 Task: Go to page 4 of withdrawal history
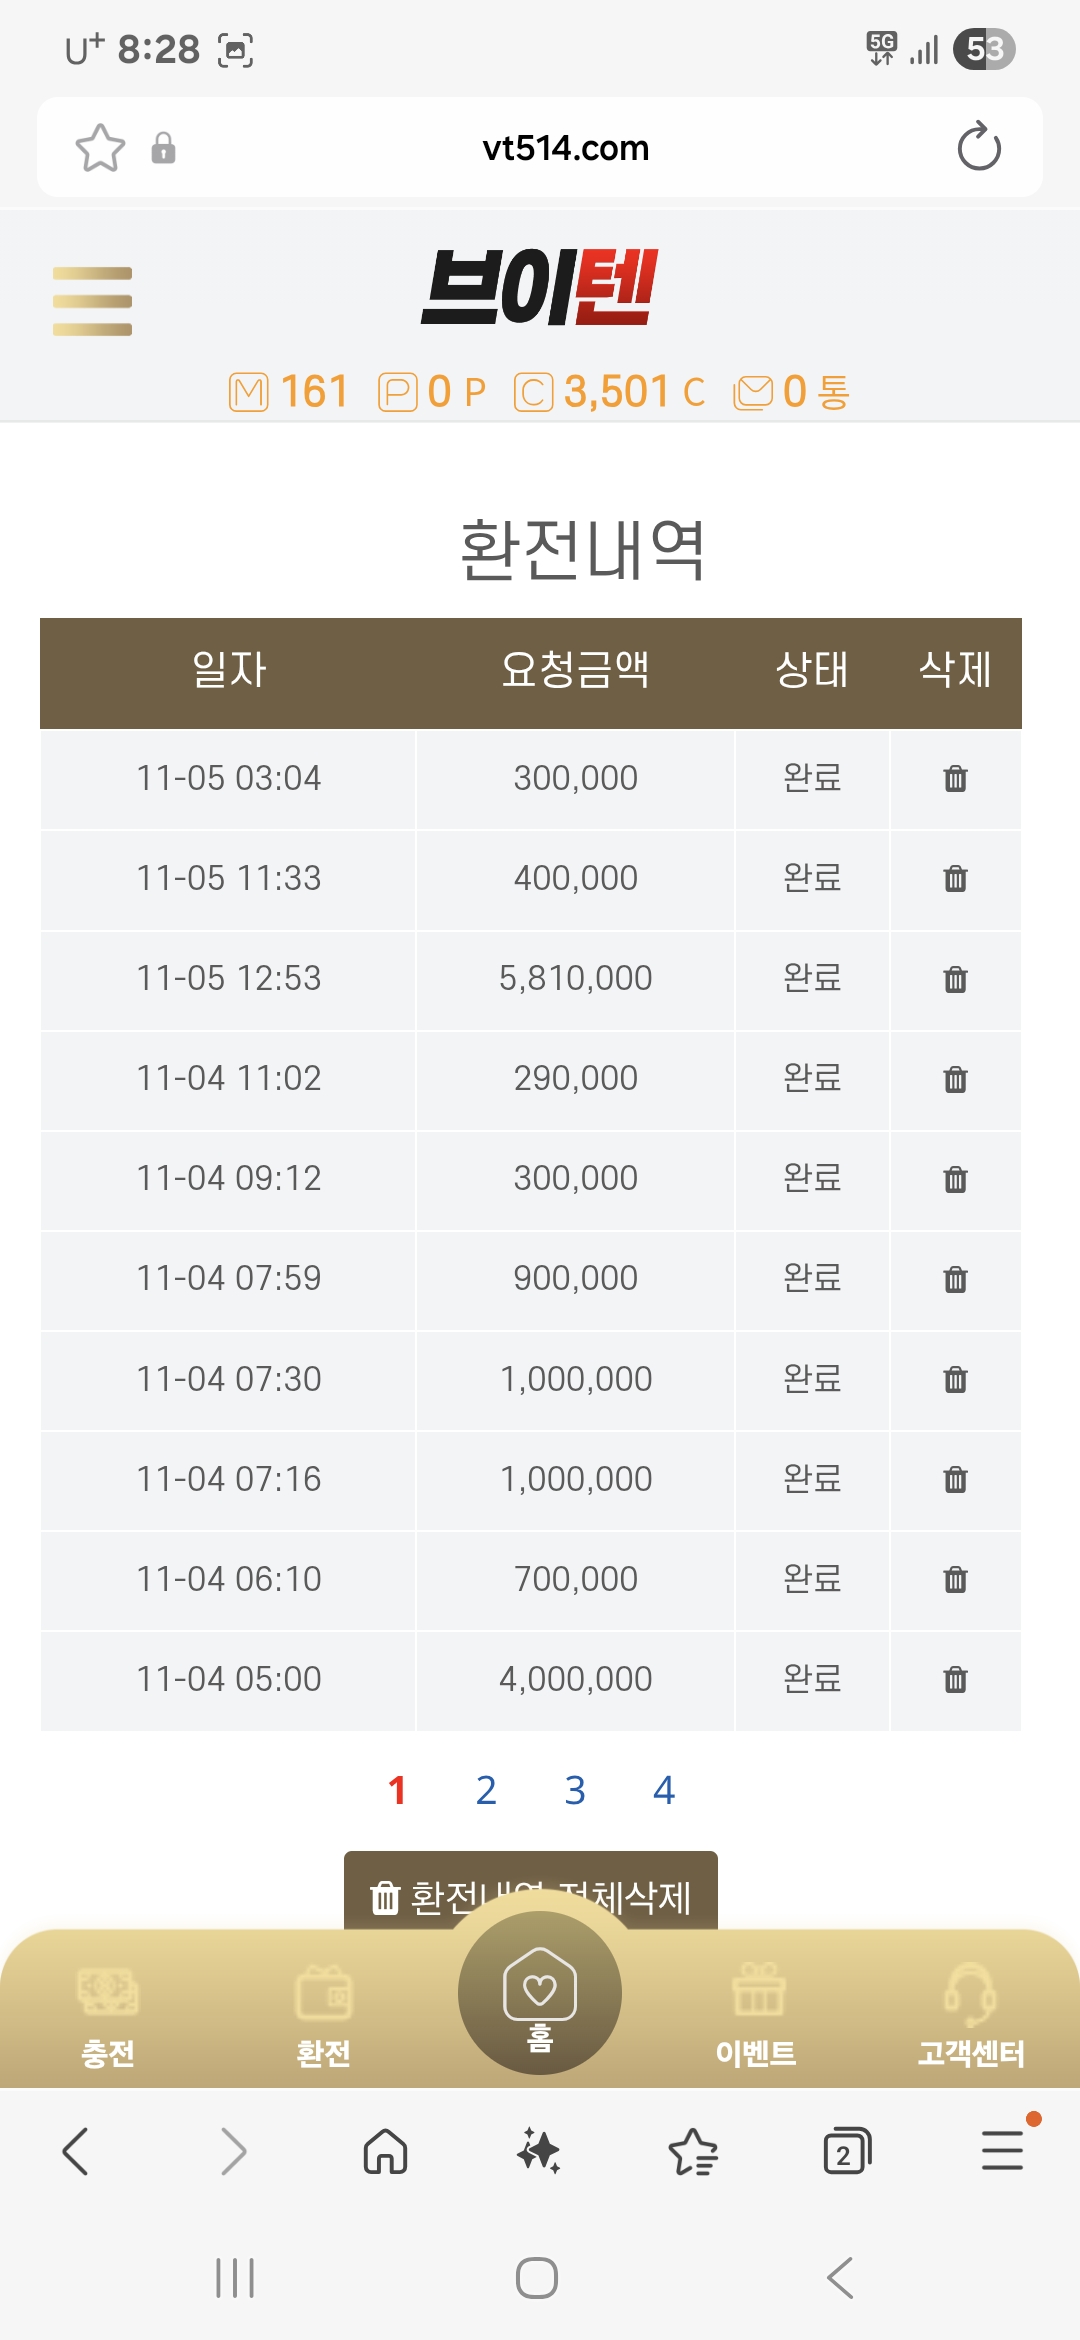664,1790
